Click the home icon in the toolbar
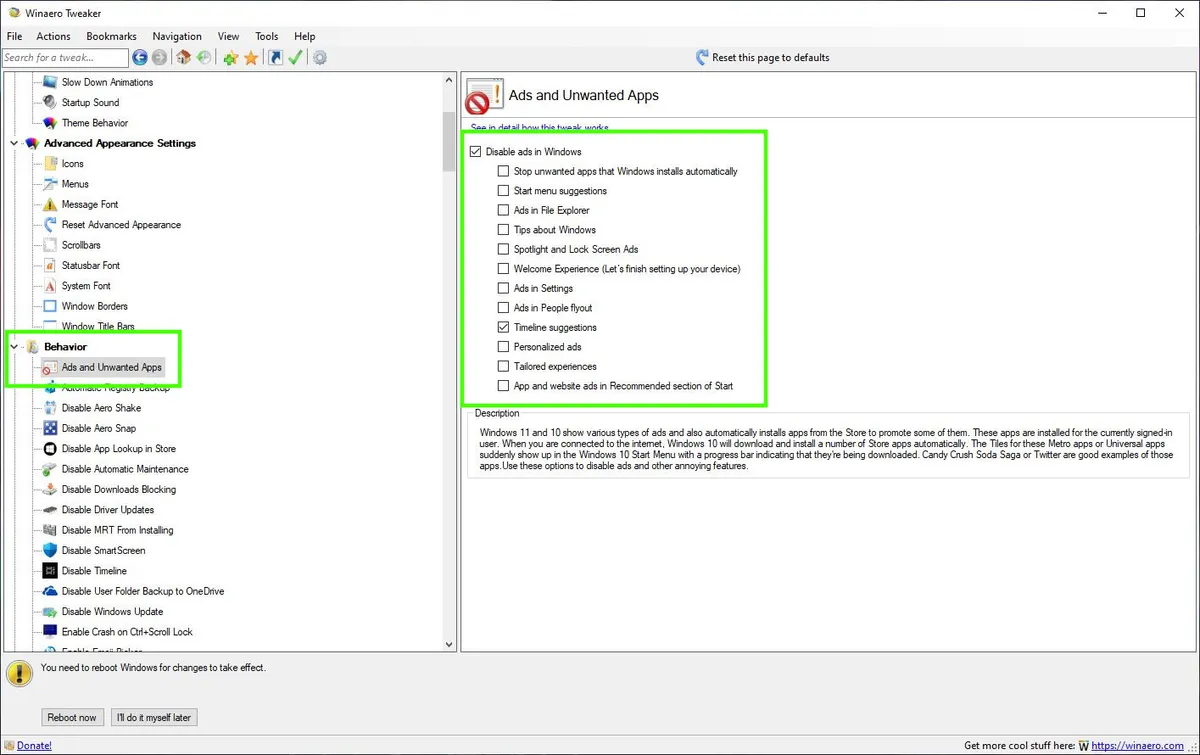The height and width of the screenshot is (755, 1200). click(x=183, y=57)
